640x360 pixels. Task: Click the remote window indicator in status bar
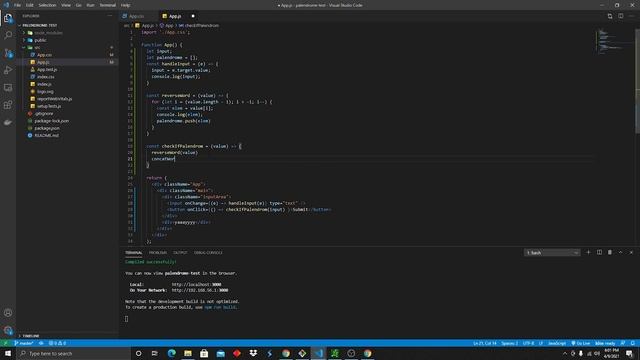(6, 343)
